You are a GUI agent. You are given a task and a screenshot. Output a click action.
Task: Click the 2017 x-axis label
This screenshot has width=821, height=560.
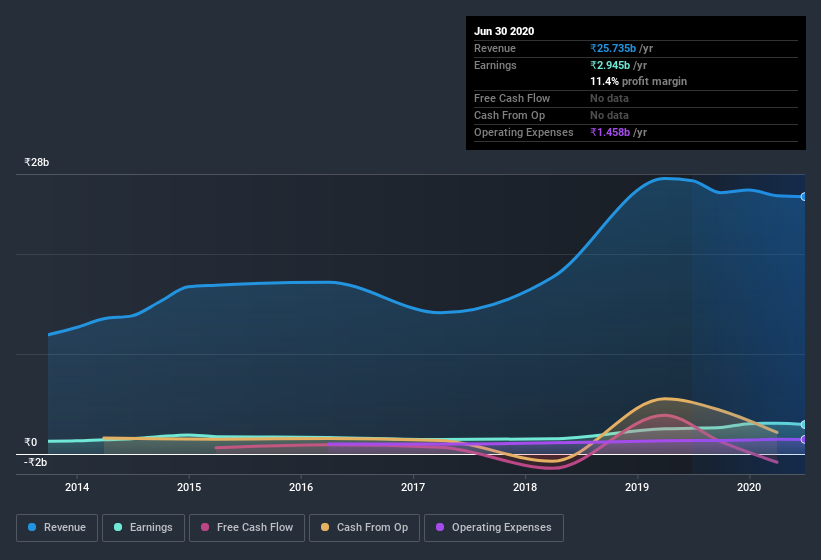point(413,487)
